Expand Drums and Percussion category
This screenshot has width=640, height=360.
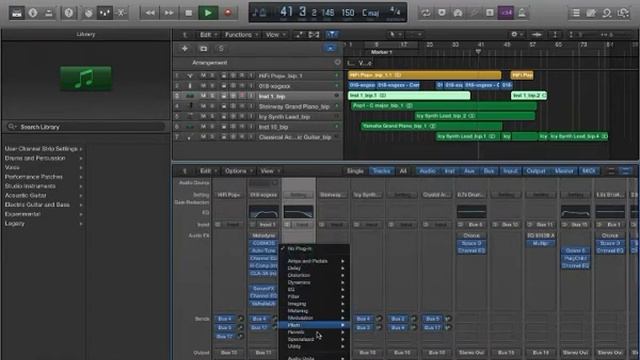pyautogui.click(x=43, y=158)
